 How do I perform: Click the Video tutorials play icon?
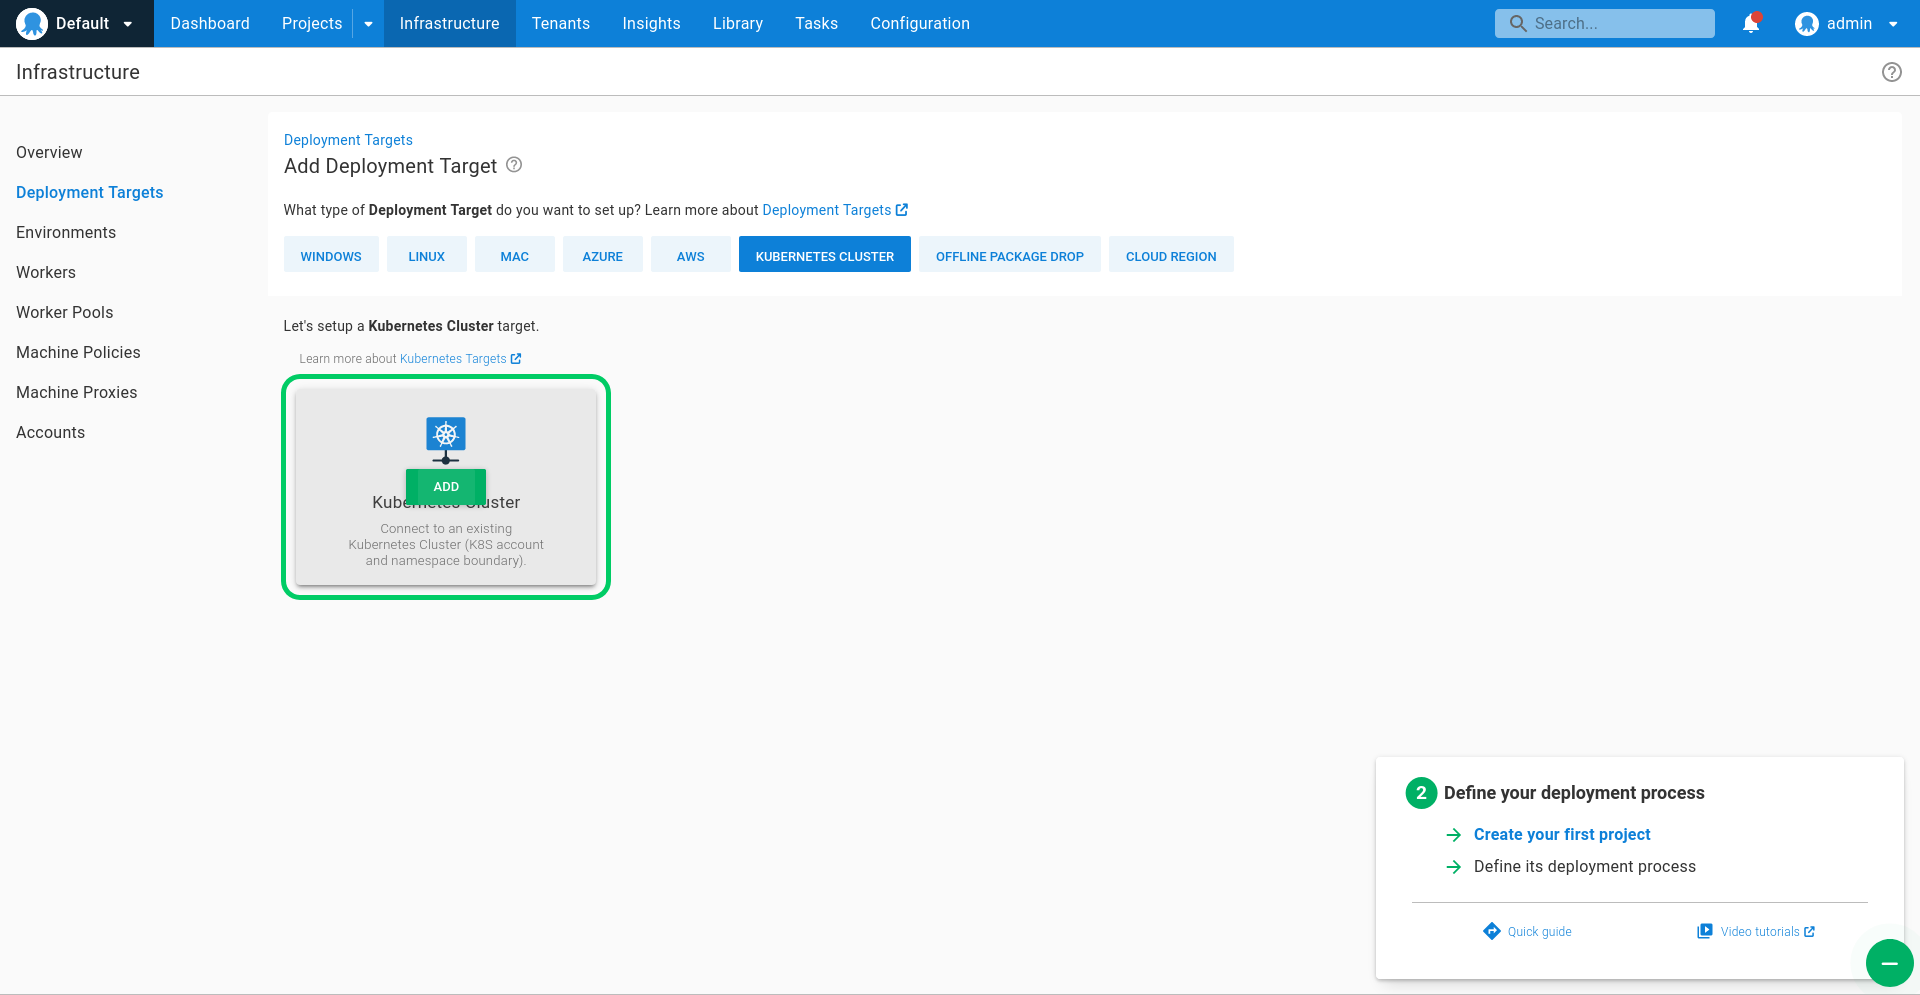click(1705, 931)
